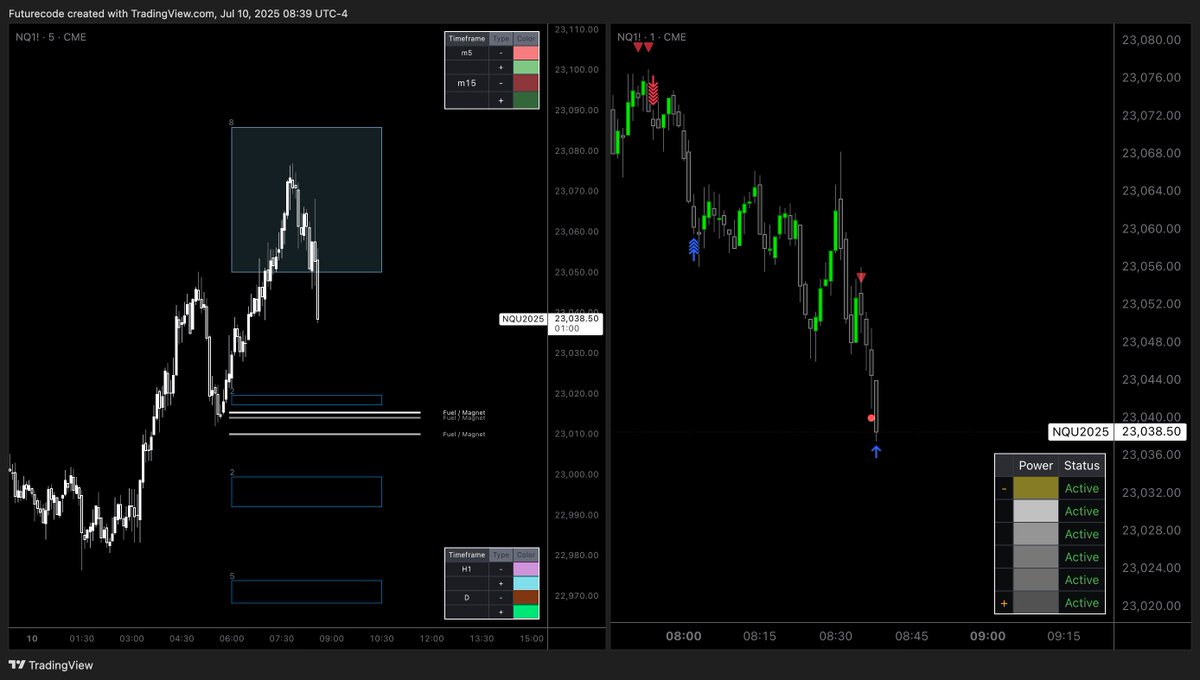
Task: Click the 22,990.00 price axis label
Action: click(x=577, y=515)
